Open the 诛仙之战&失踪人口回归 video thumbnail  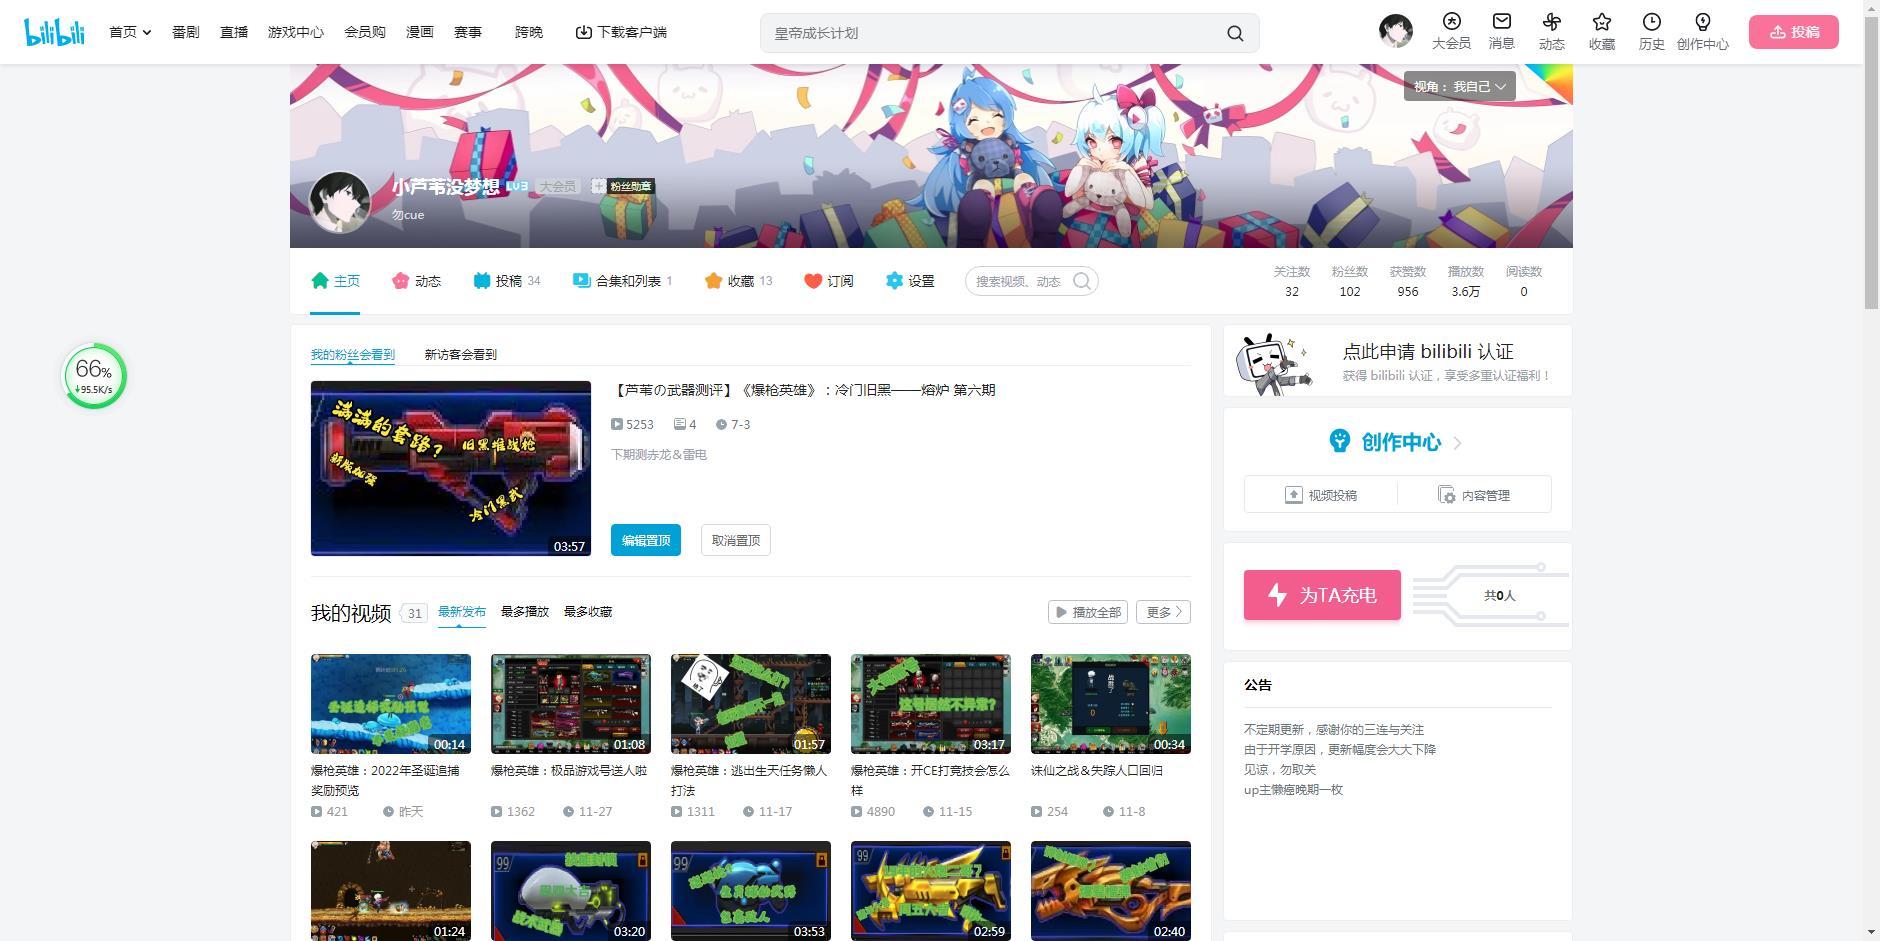pyautogui.click(x=1111, y=704)
